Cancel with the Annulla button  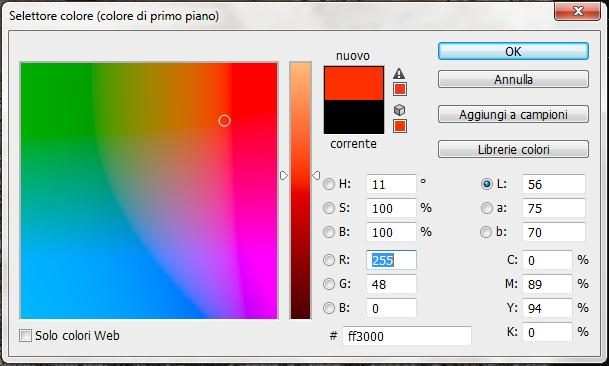pos(513,79)
